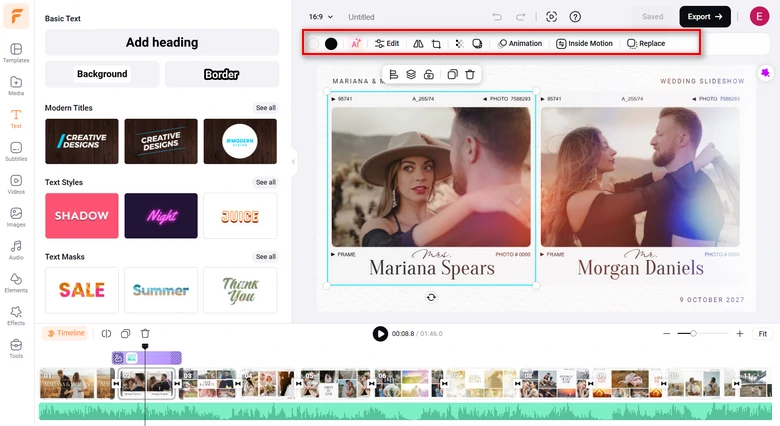Duplicate the selected element on canvas

(x=452, y=75)
